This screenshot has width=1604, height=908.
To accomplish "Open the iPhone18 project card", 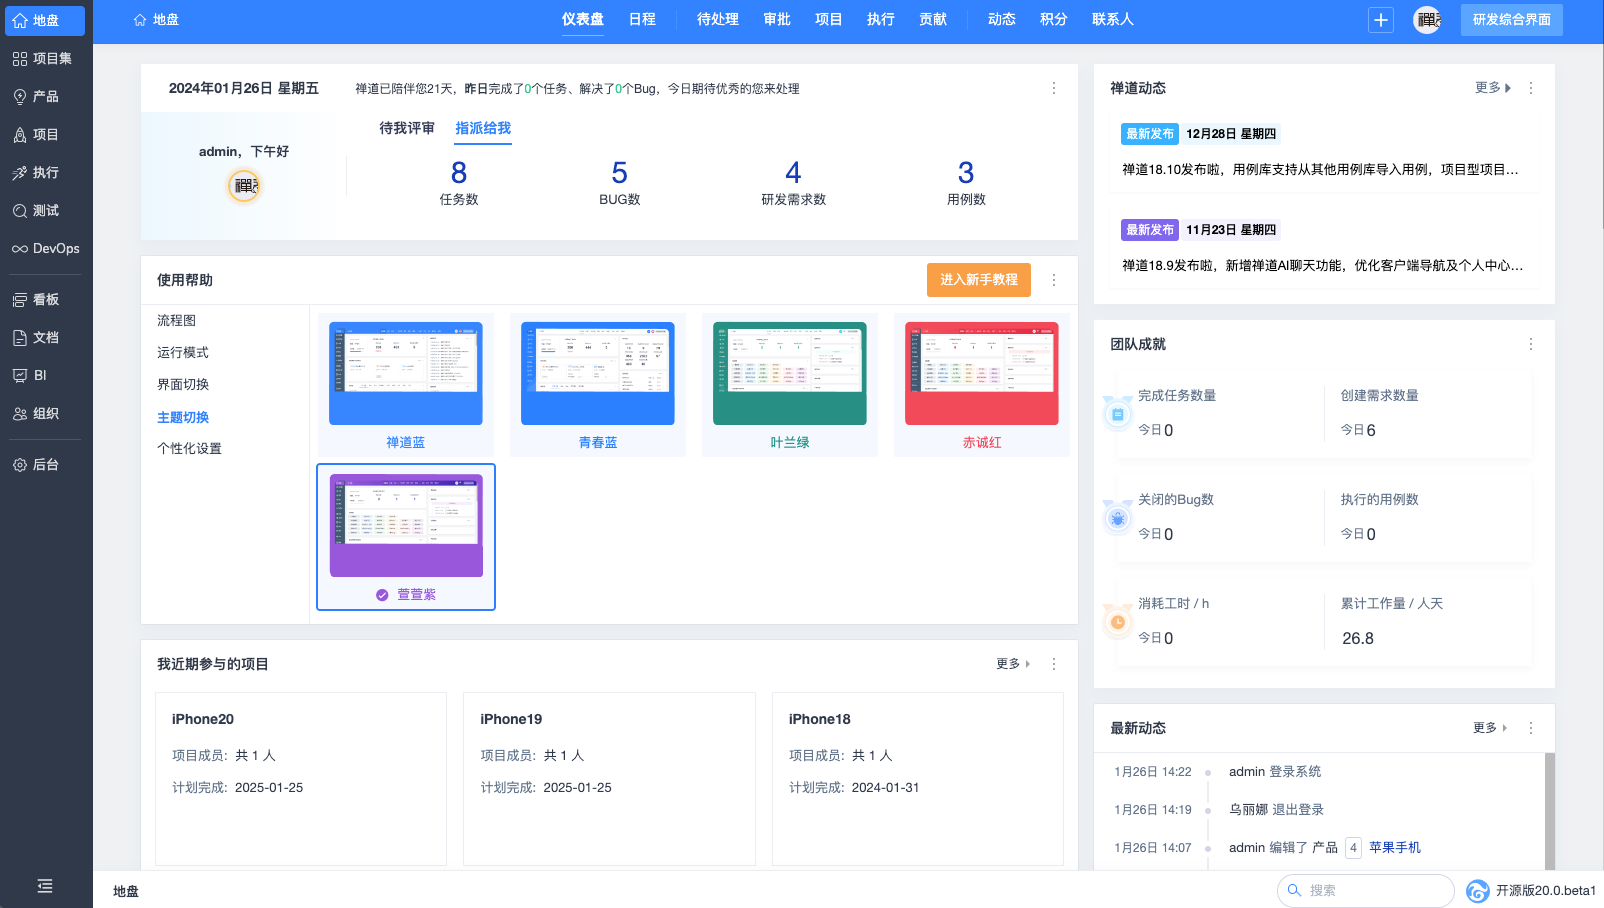I will tap(918, 779).
